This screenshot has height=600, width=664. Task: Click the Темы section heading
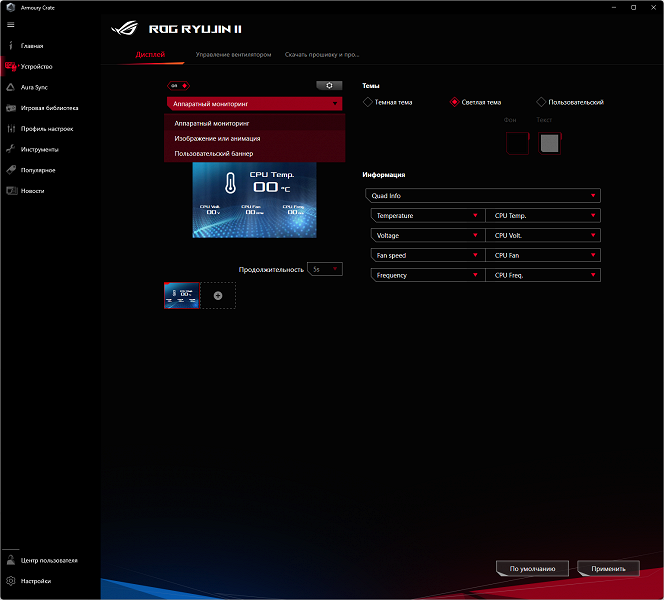371,86
